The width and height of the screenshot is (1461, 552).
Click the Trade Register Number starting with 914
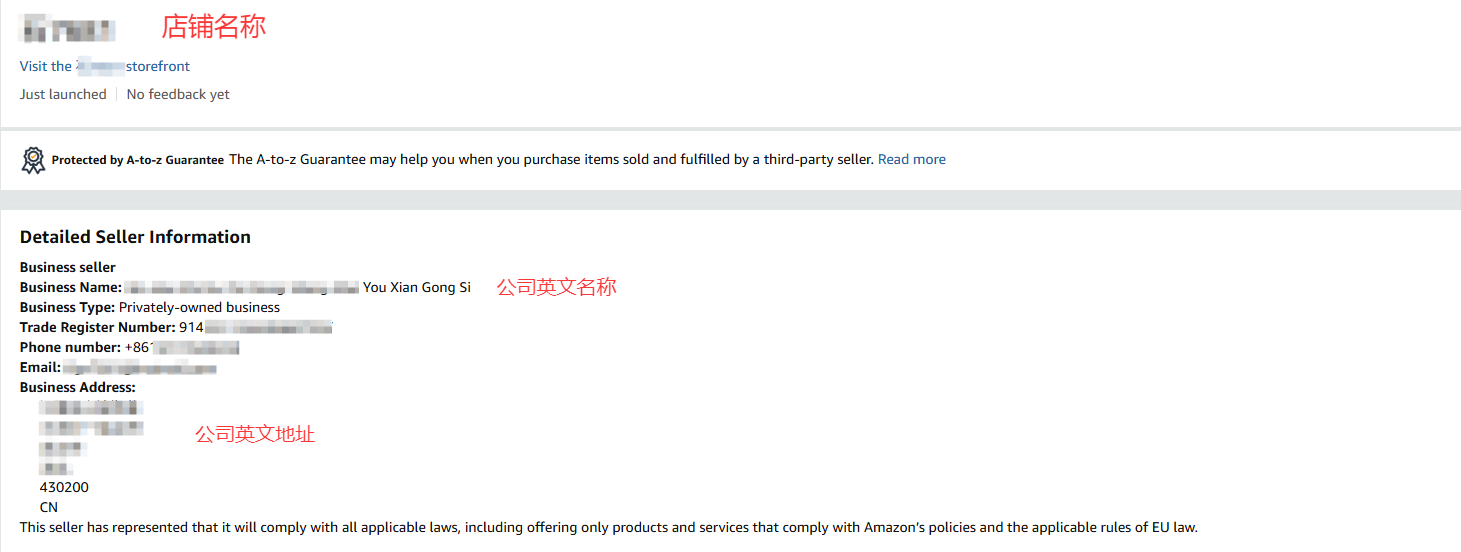coord(255,327)
